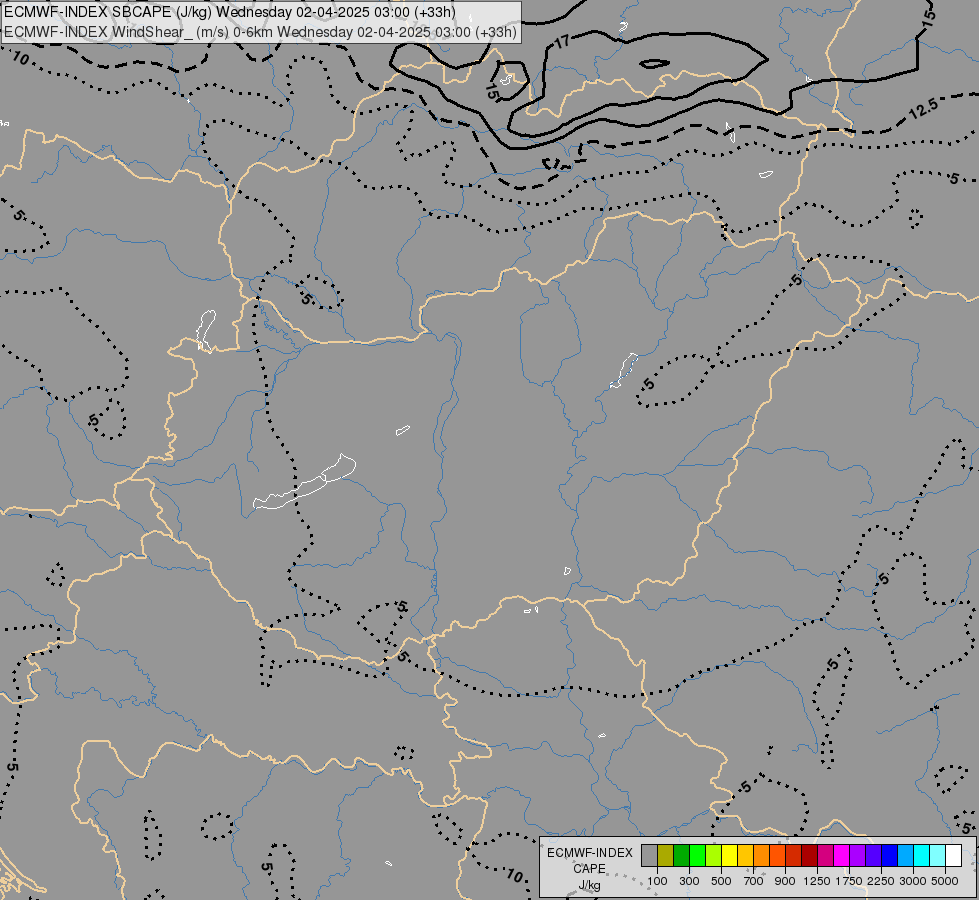Click the '1250' legend value
The width and height of the screenshot is (979, 900).
point(817,881)
